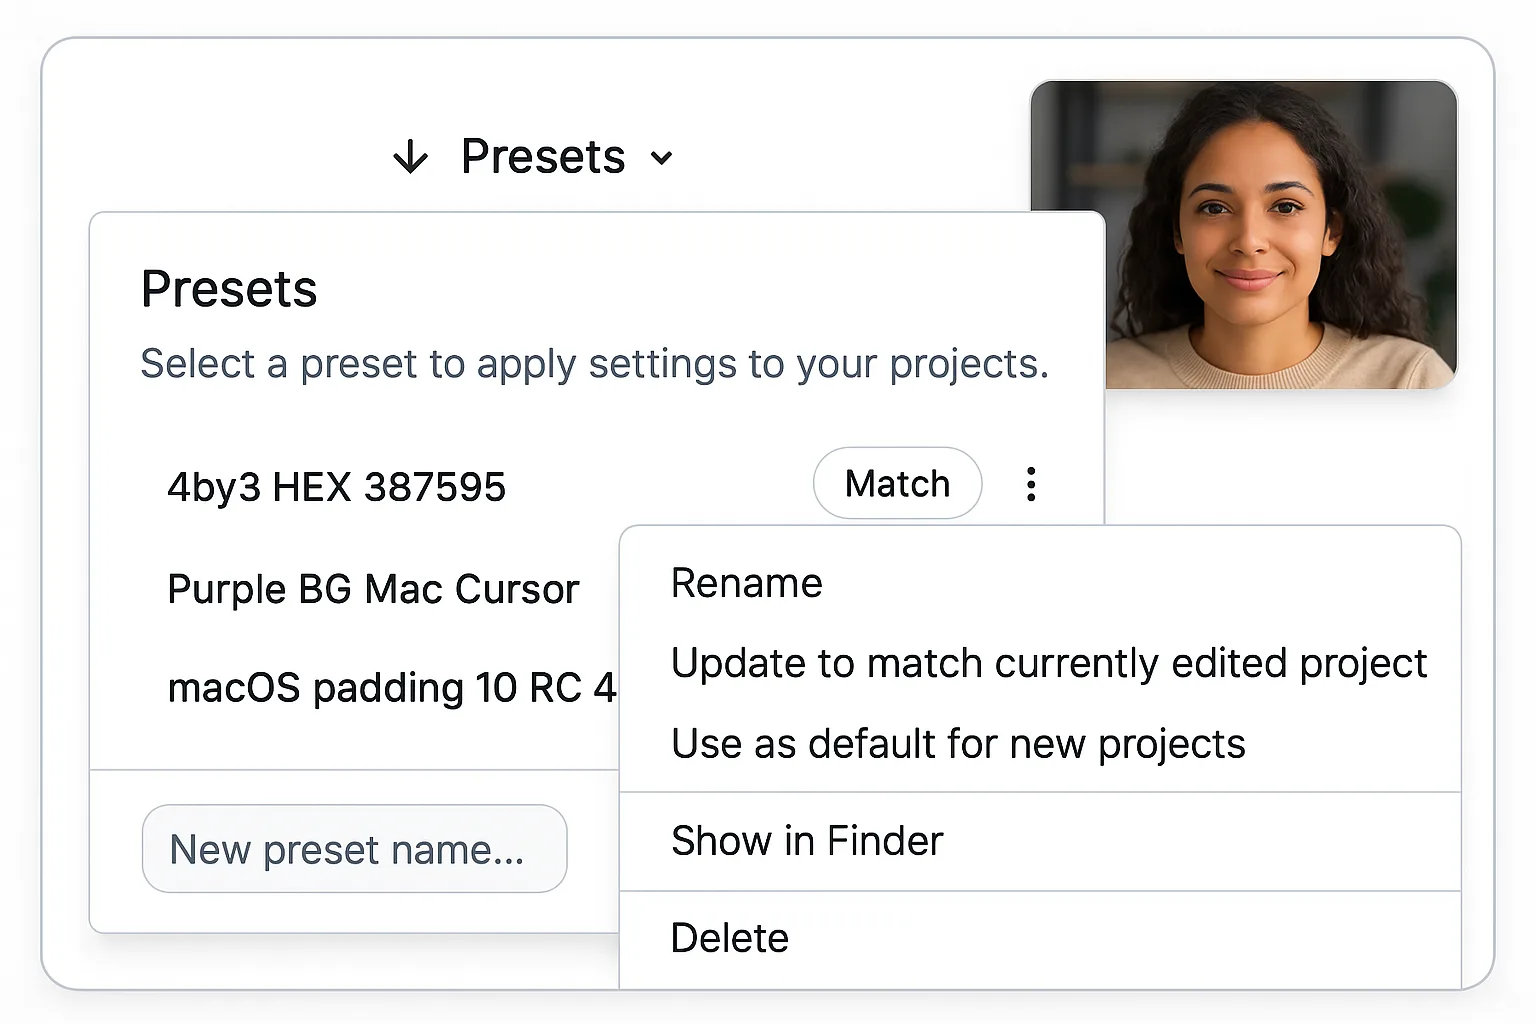The height and width of the screenshot is (1024, 1536).
Task: Select Use as default for new projects
Action: pyautogui.click(x=958, y=743)
